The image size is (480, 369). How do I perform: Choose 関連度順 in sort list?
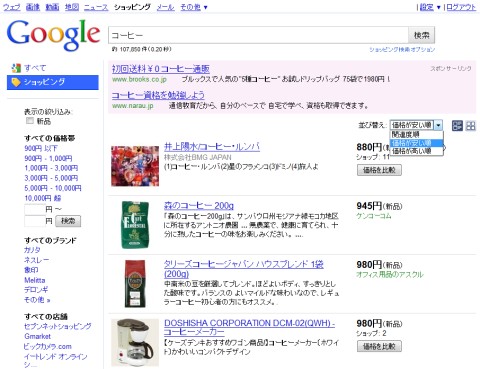416,134
